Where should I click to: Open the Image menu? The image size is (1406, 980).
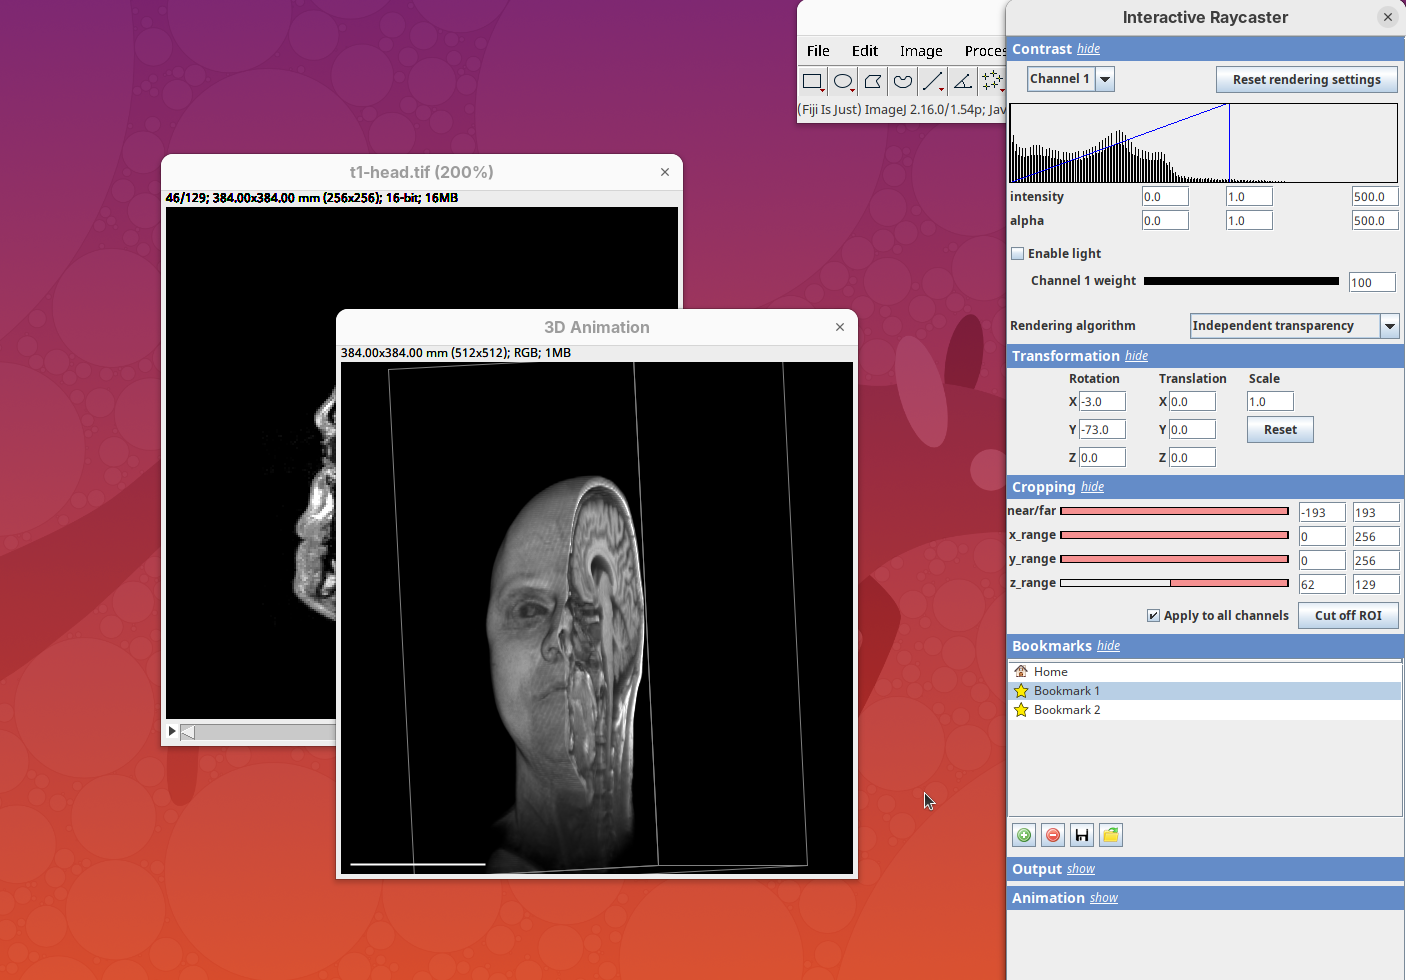point(920,51)
